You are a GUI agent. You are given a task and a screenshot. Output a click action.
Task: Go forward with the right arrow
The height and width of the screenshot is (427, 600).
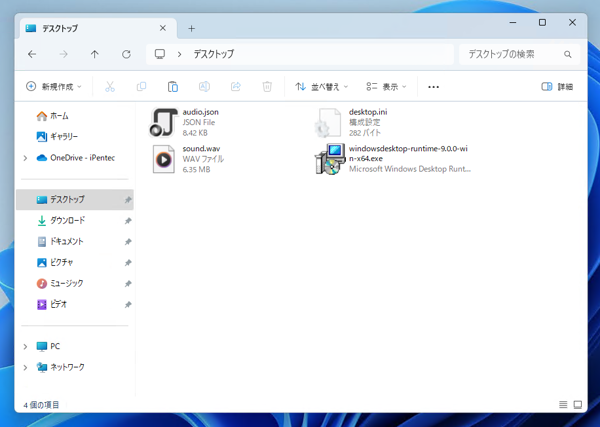[x=64, y=54]
